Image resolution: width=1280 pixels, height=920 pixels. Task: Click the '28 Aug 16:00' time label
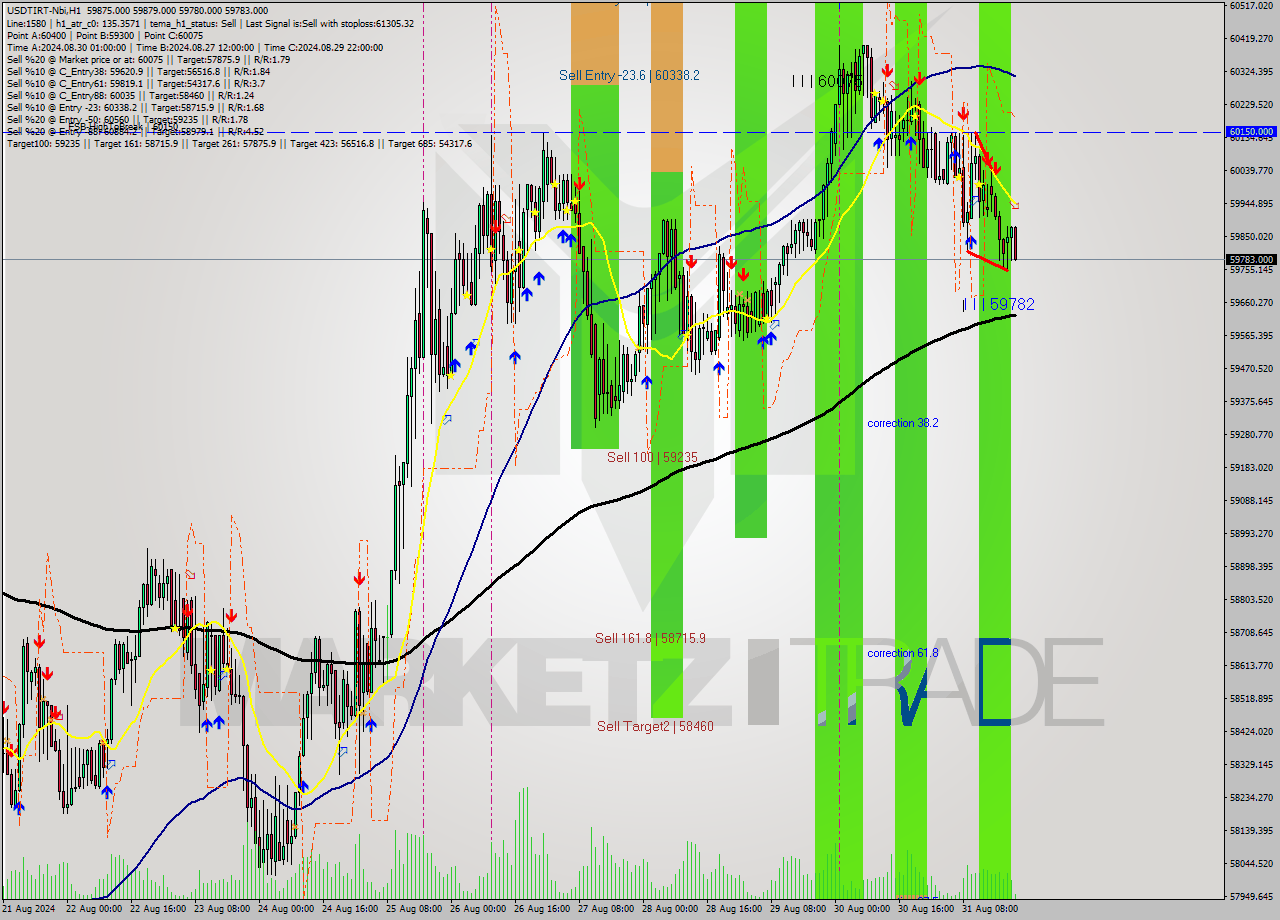click(x=733, y=909)
